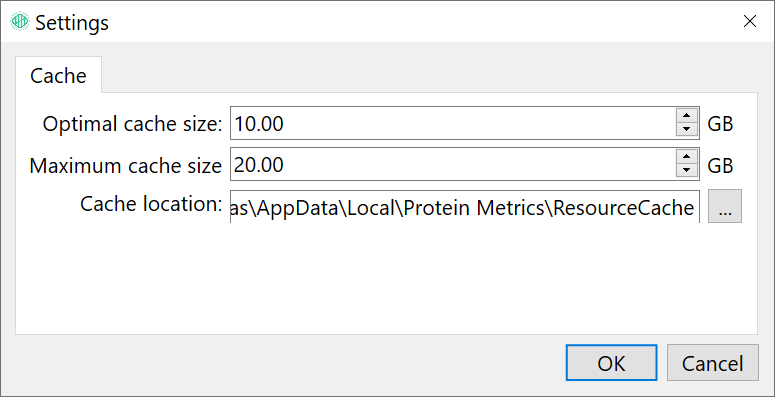This screenshot has width=775, height=397.
Task: Click the GB unit beside Maximum cache size
Action: [720, 165]
